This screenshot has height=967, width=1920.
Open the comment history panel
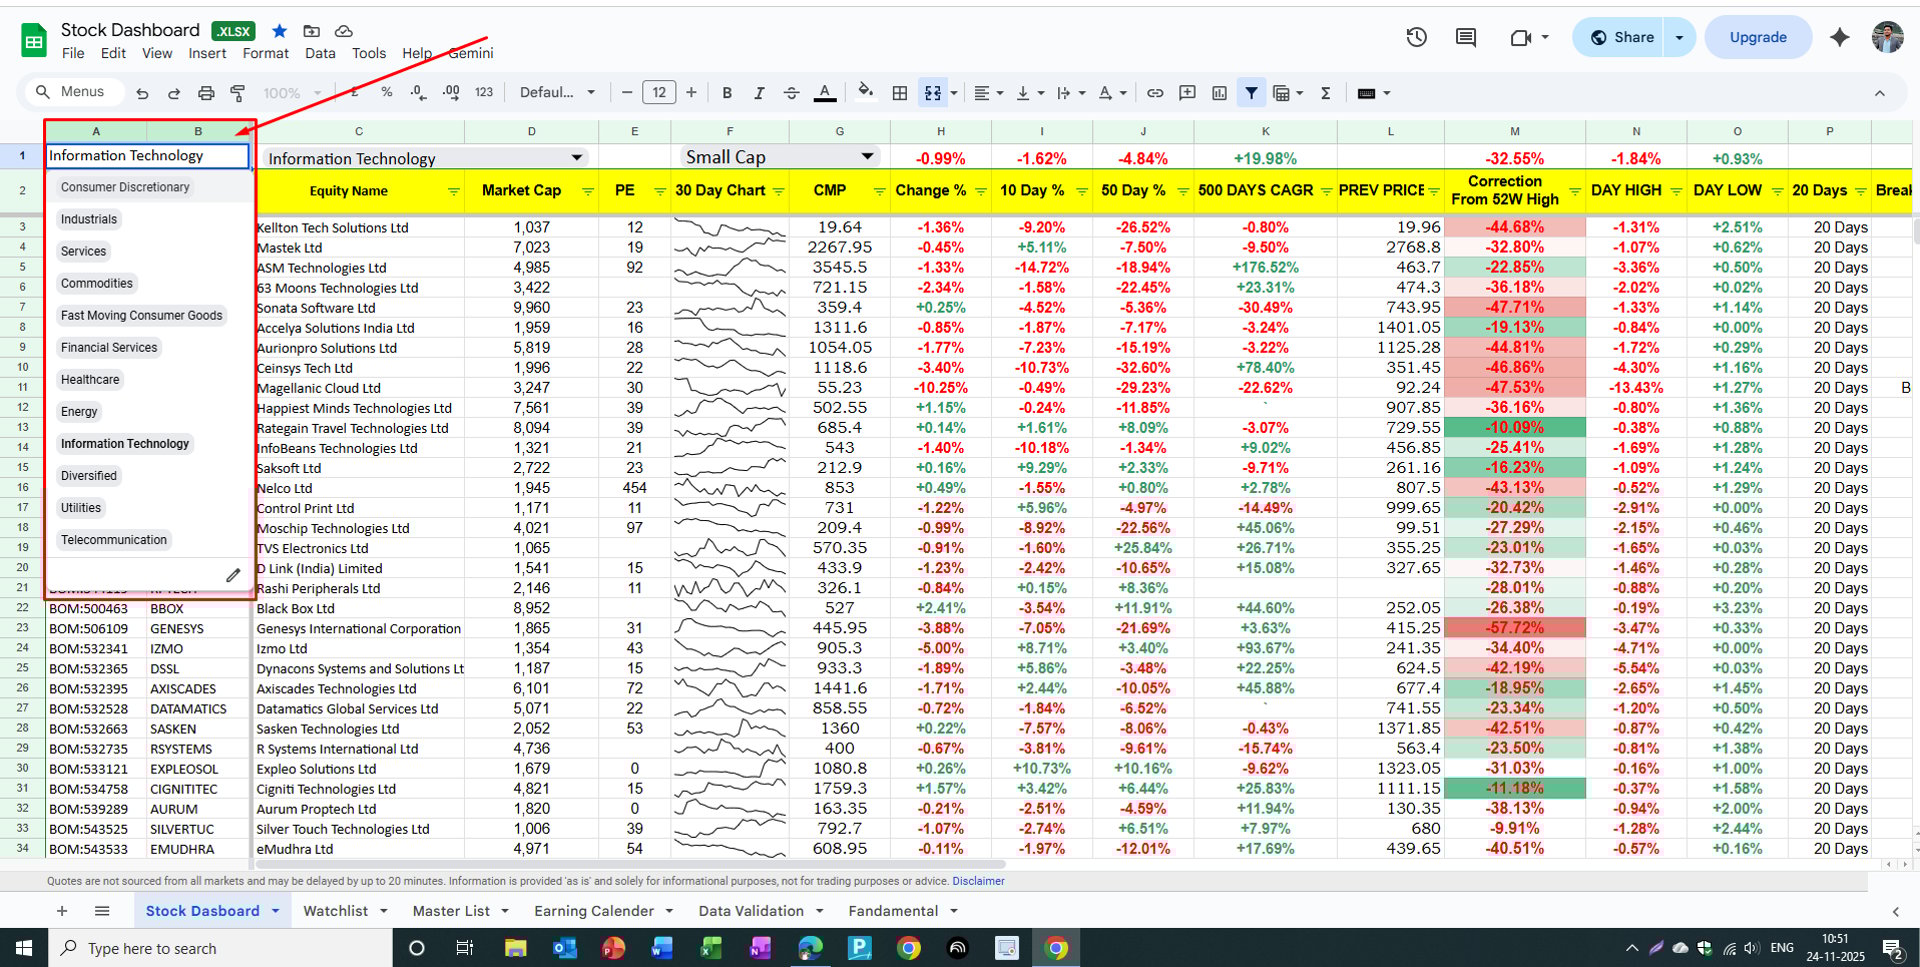pos(1466,37)
